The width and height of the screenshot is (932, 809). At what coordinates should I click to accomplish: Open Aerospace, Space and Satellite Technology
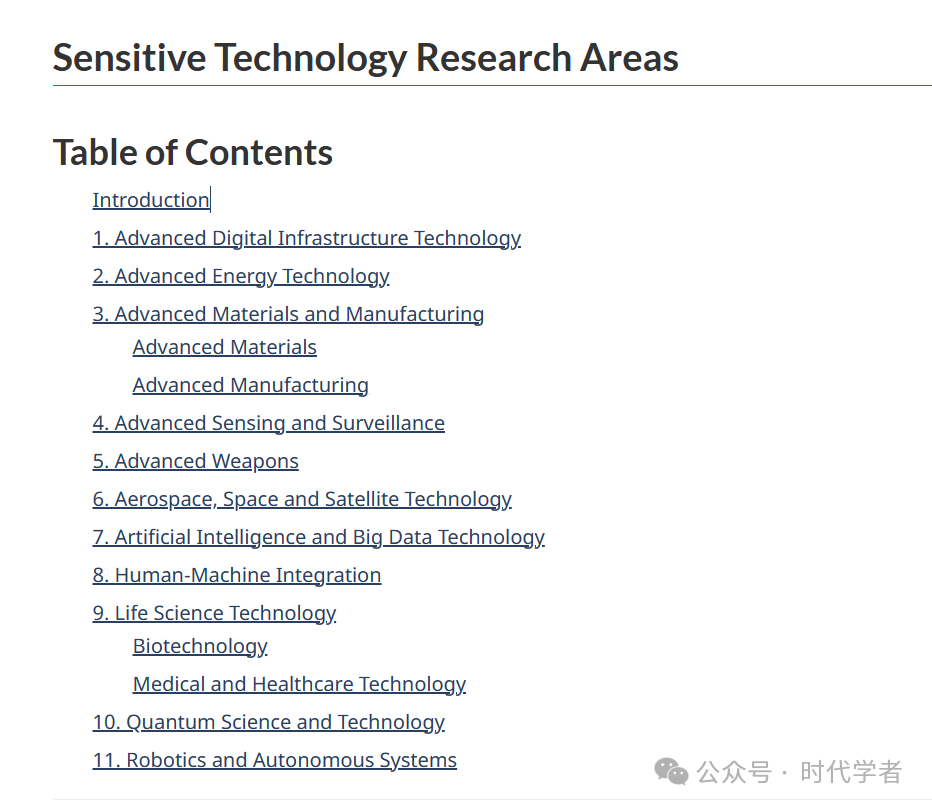(302, 499)
